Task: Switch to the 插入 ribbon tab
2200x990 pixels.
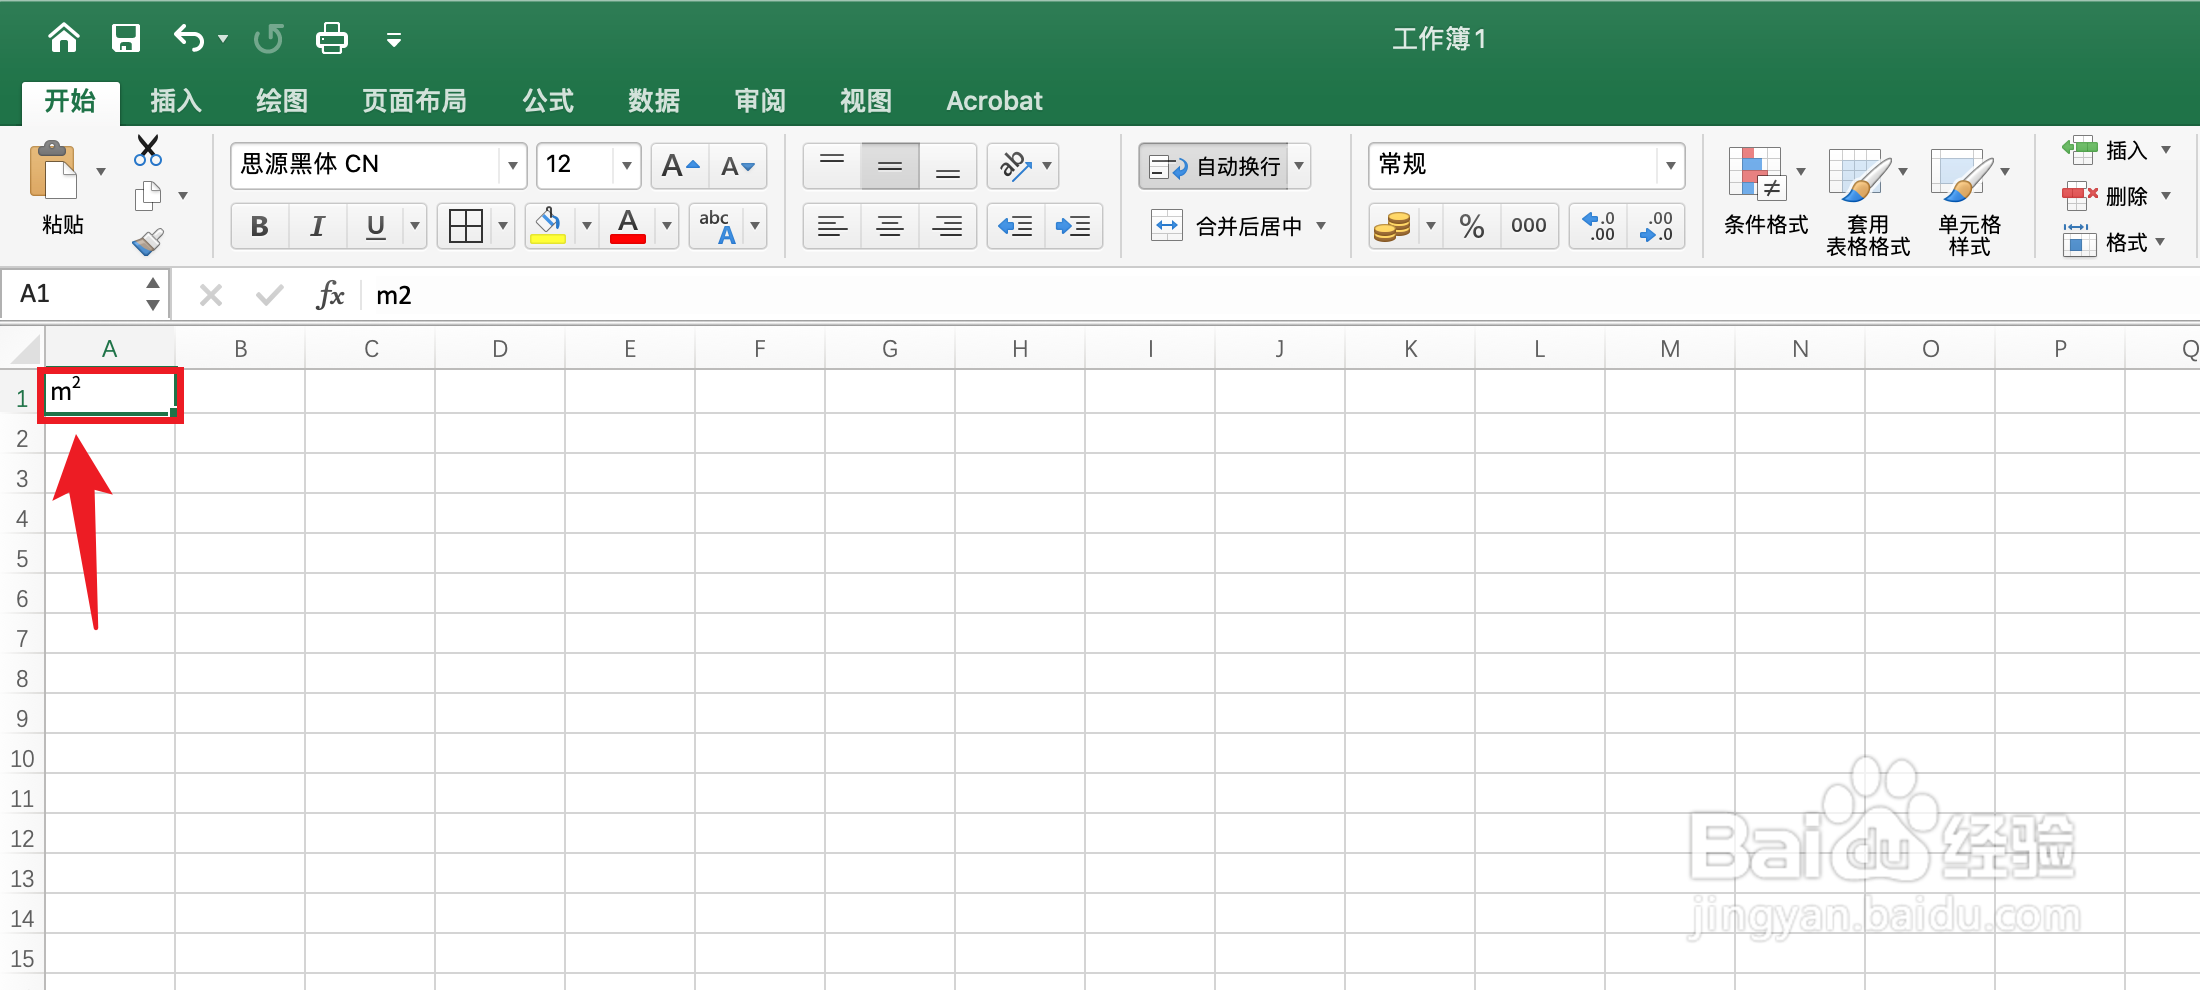Action: tap(176, 101)
